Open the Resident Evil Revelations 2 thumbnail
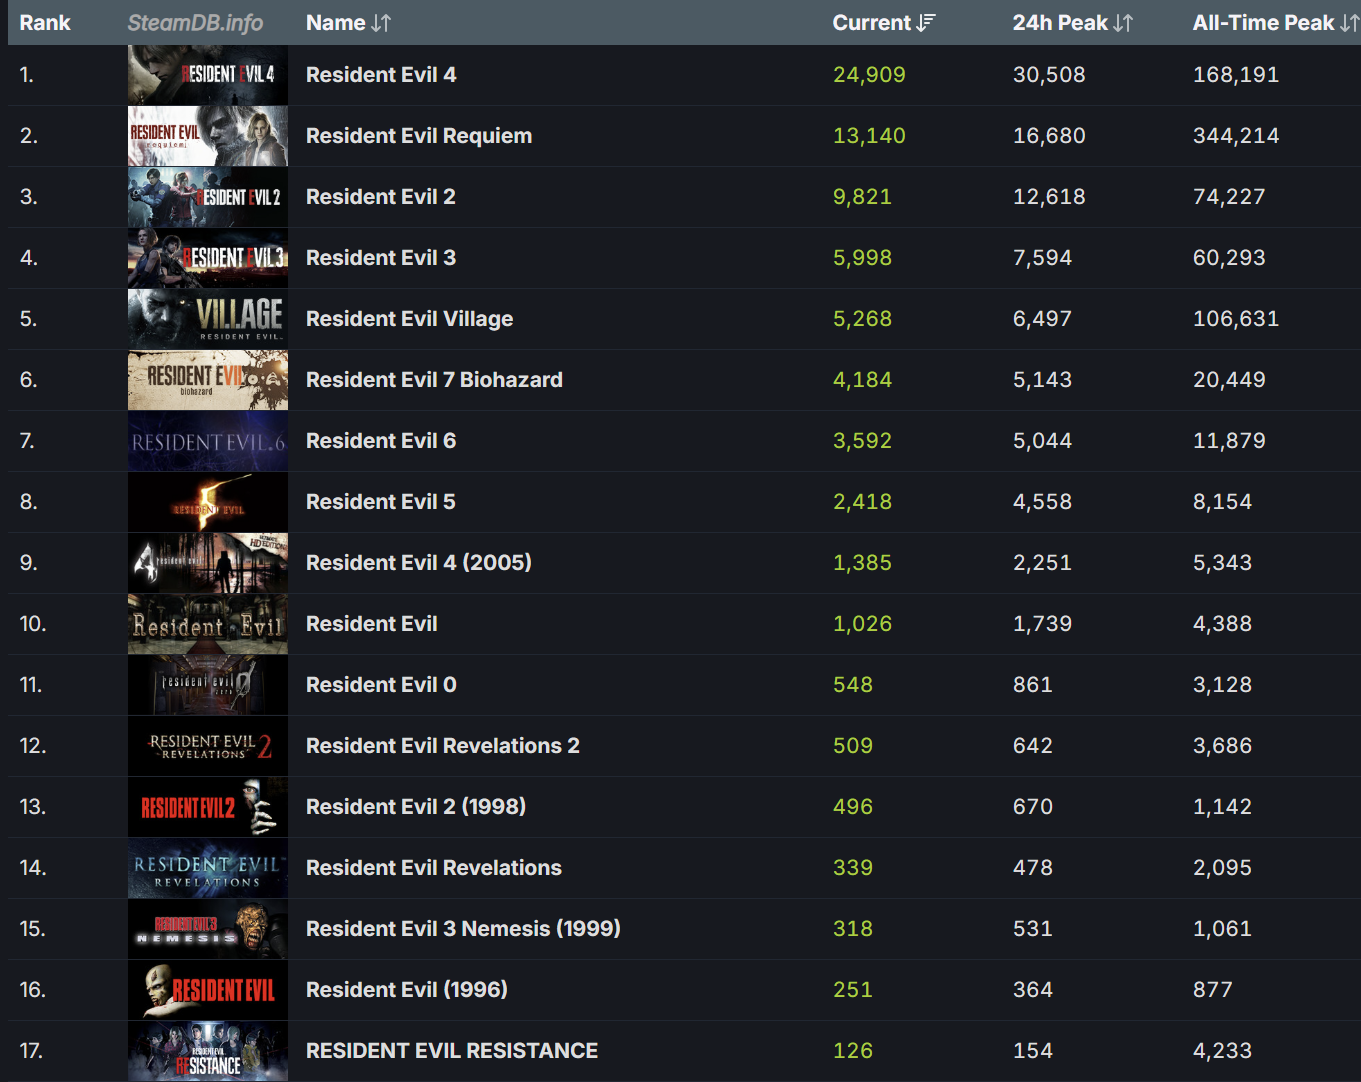 coord(208,746)
